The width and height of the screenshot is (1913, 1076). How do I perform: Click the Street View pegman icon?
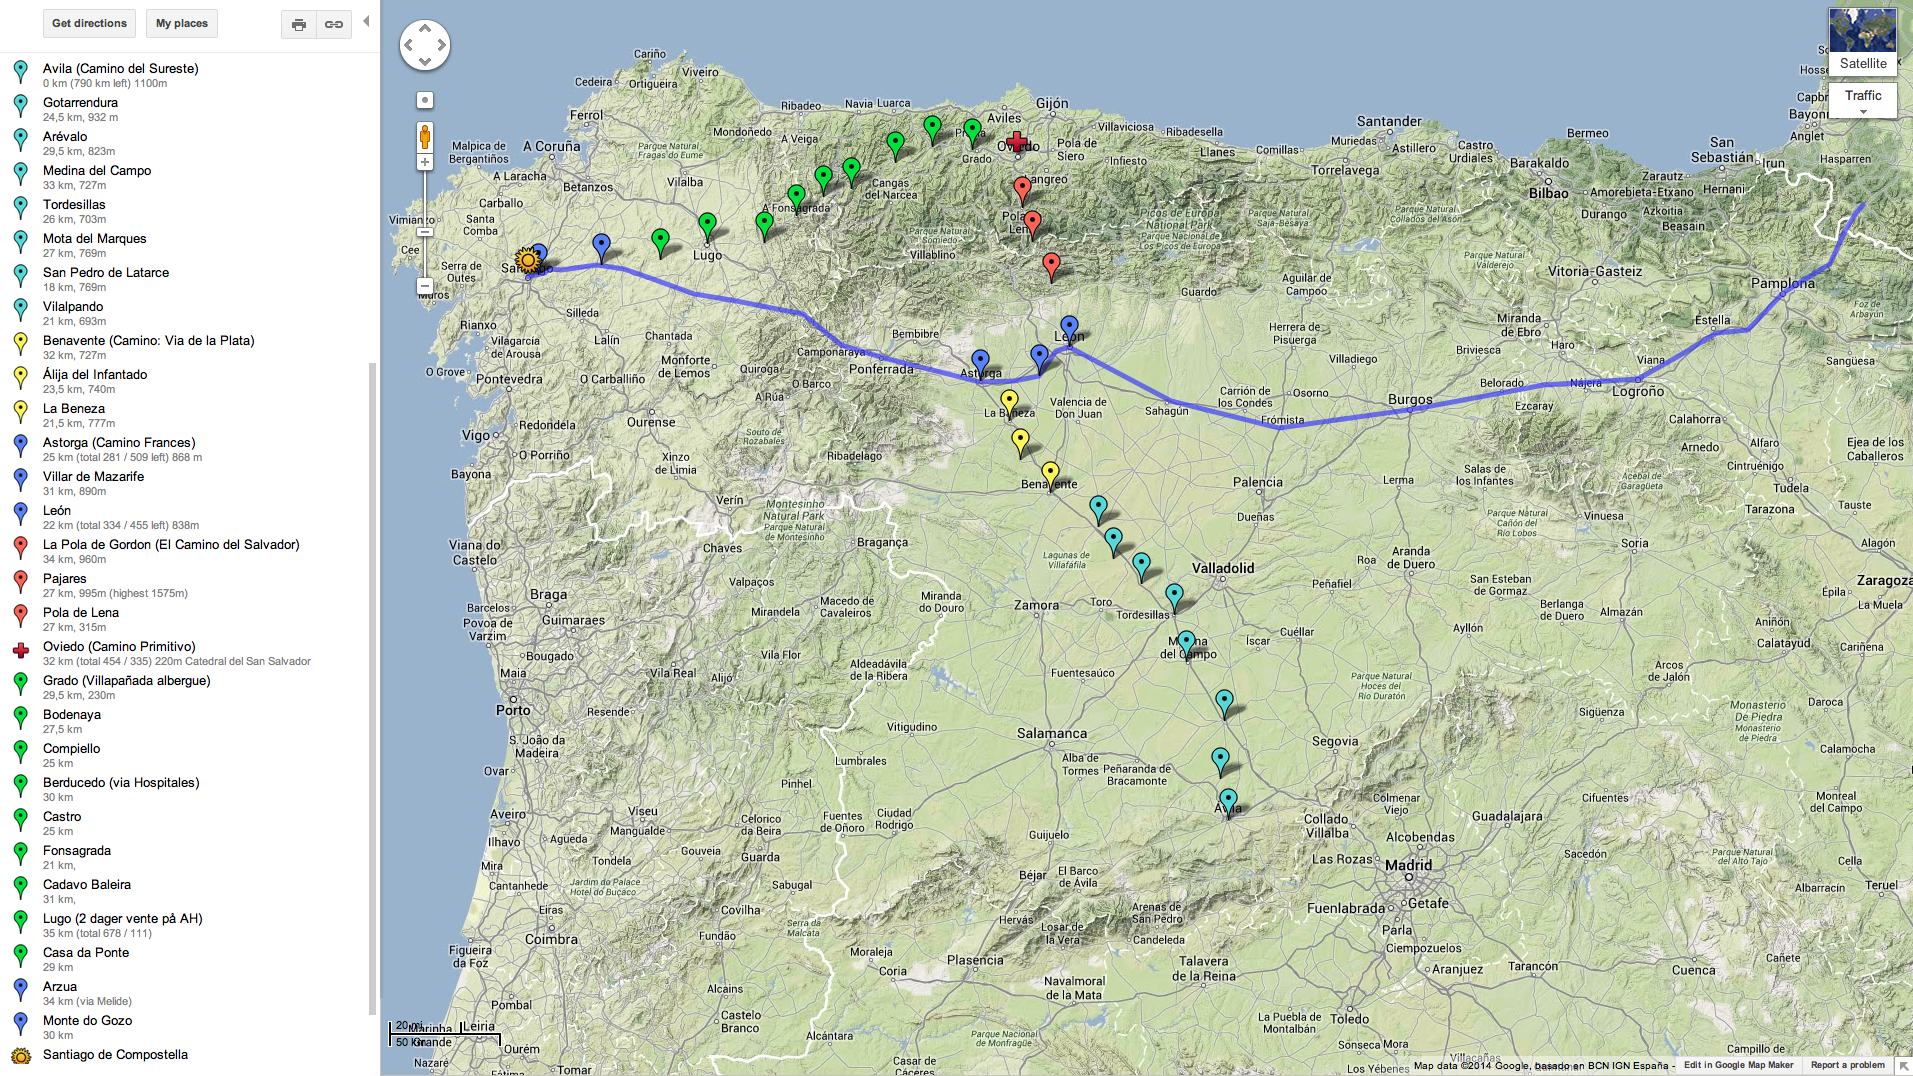click(425, 136)
